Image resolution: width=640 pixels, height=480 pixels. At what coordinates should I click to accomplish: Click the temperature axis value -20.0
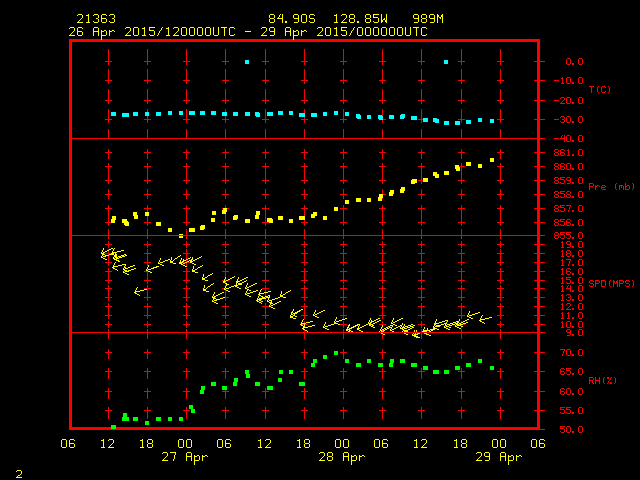tap(568, 100)
